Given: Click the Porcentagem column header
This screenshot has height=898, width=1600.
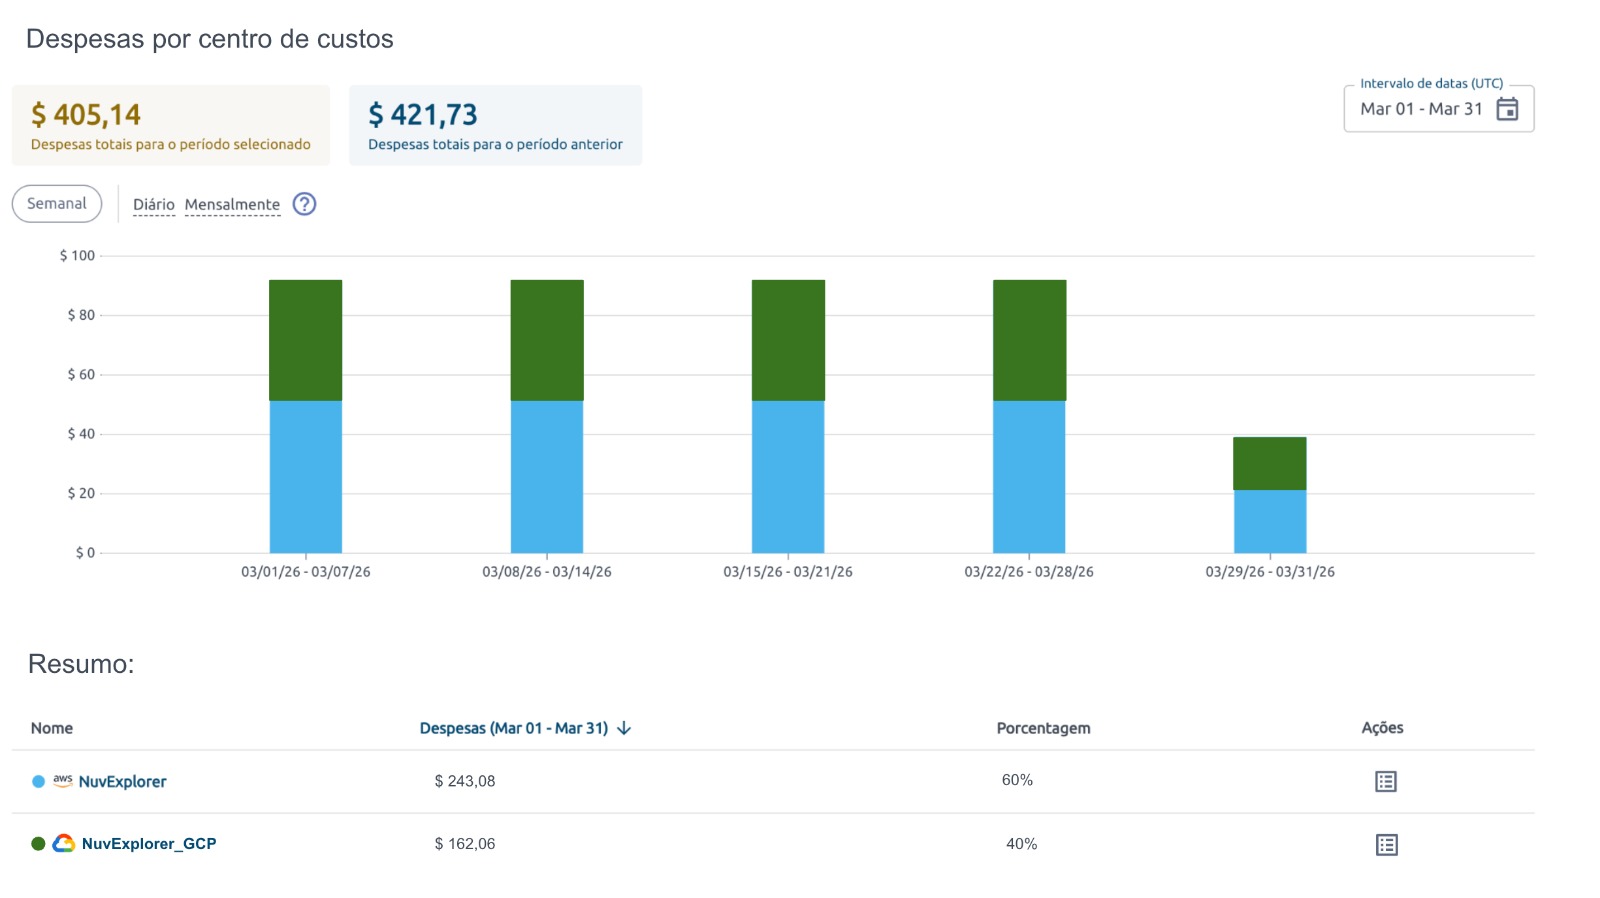Looking at the screenshot, I should pyautogui.click(x=1043, y=728).
